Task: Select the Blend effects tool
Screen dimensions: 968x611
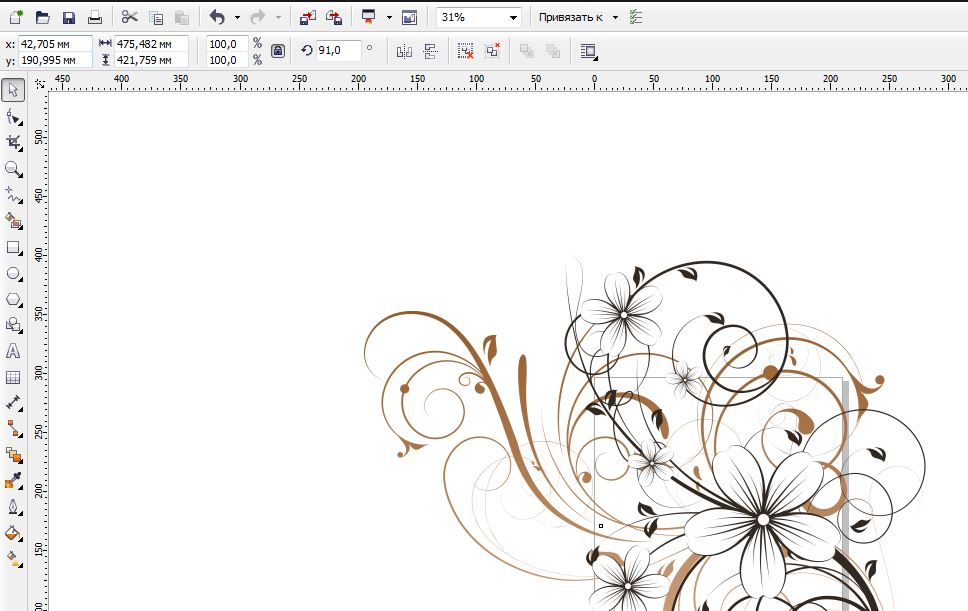Action: click(13, 455)
